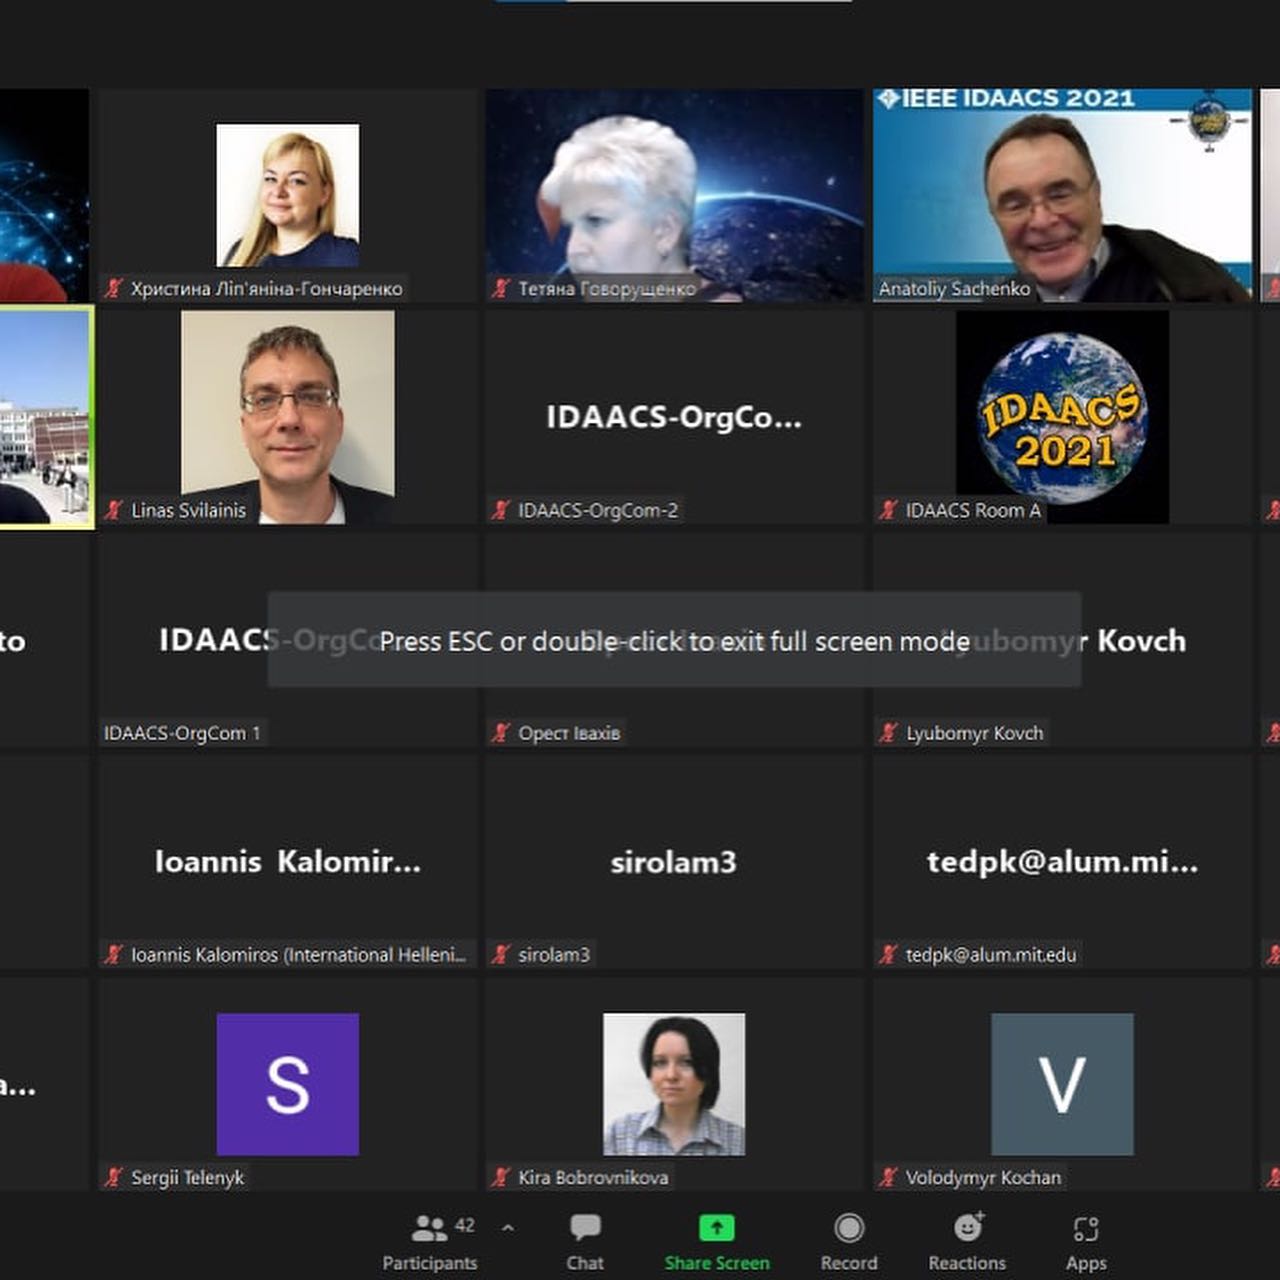The image size is (1280, 1280).
Task: Click the muted mic icon beside Орест Івахів
Action: (x=502, y=733)
